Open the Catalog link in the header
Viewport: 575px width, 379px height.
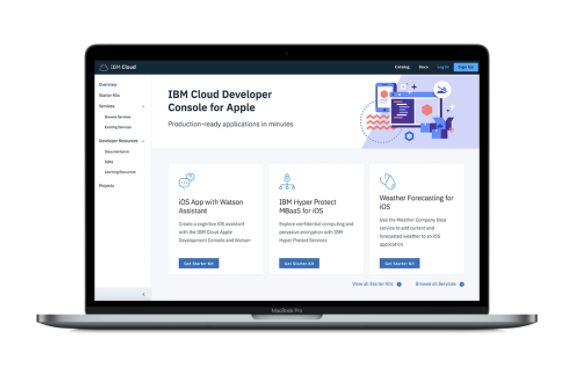click(x=402, y=67)
